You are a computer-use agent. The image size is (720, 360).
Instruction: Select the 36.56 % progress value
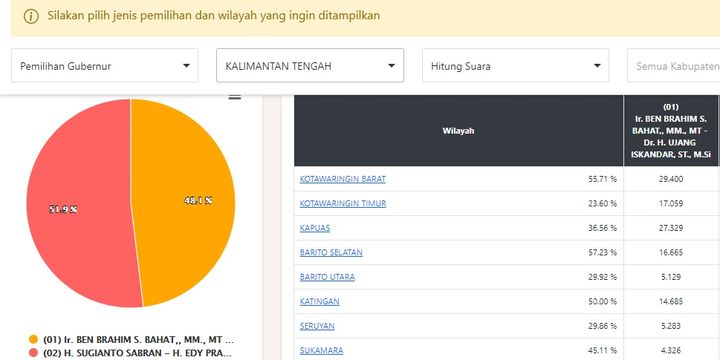[x=602, y=228]
